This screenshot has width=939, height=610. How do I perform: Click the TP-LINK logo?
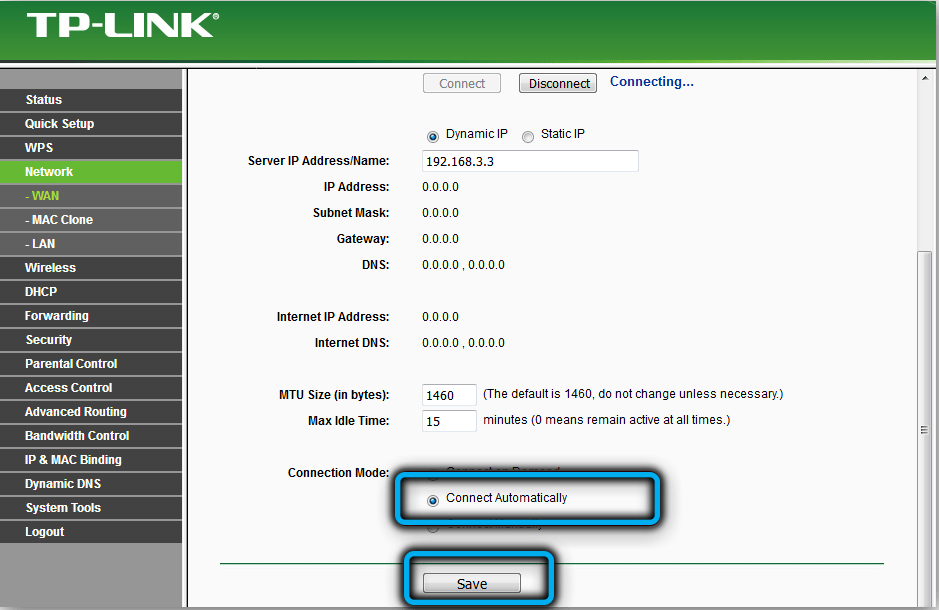click(123, 26)
